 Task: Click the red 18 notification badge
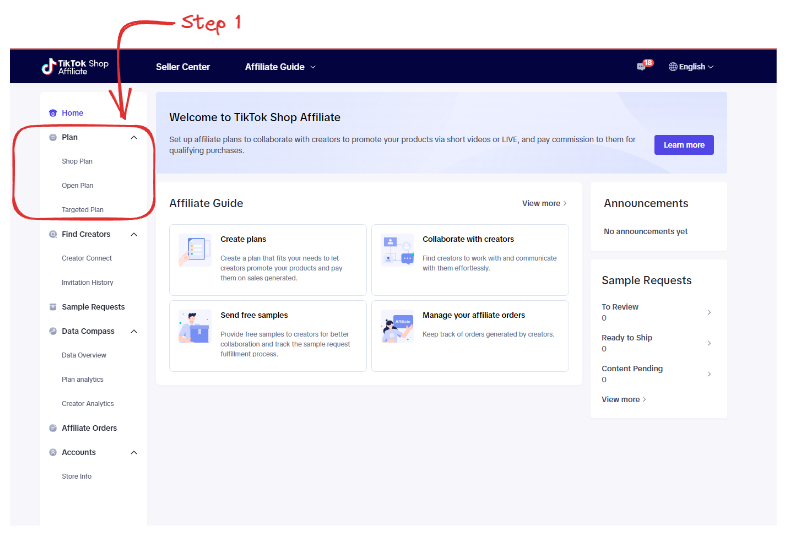pos(648,63)
